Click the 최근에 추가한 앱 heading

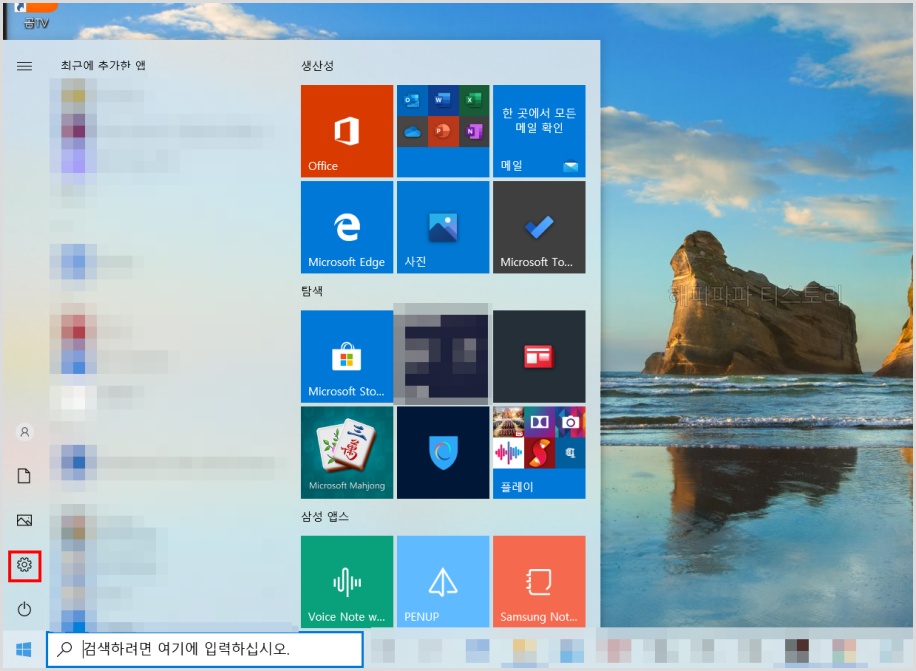coord(103,65)
